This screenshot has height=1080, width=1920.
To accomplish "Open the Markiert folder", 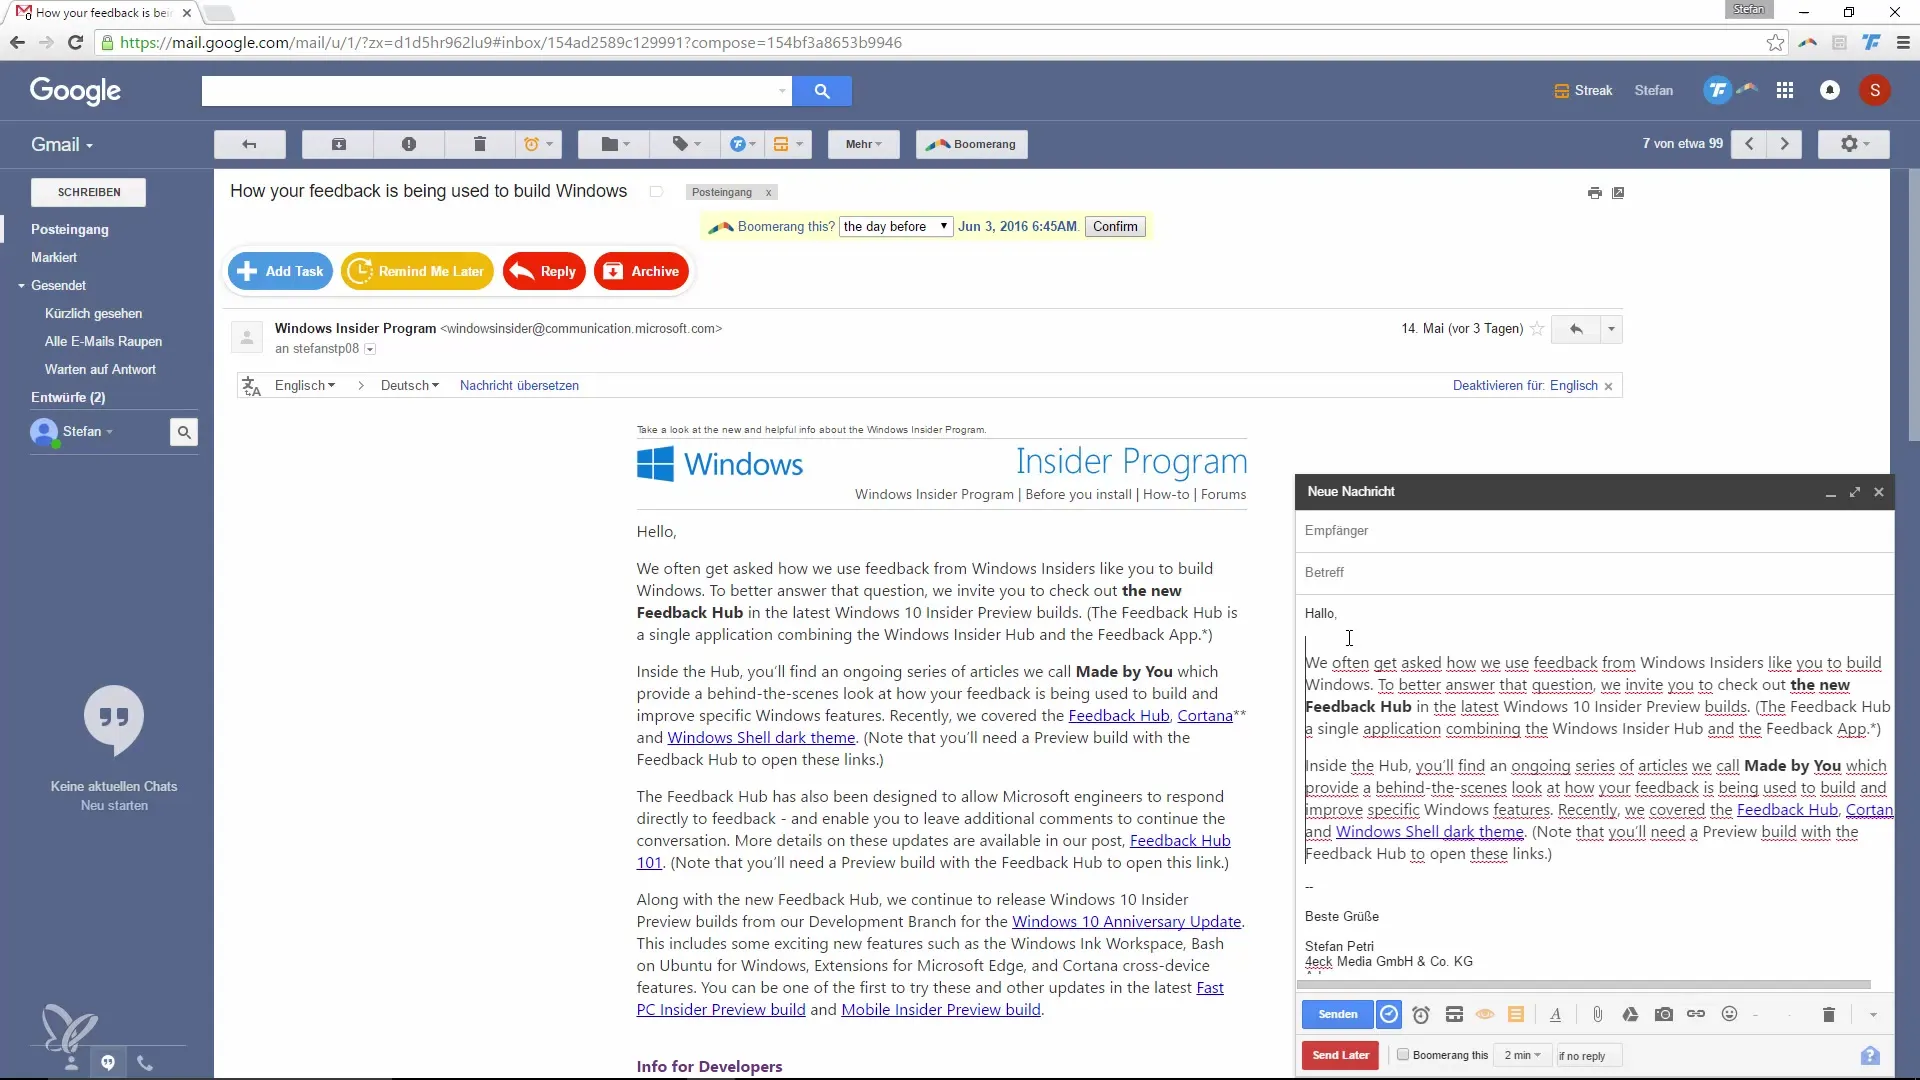I will (54, 257).
